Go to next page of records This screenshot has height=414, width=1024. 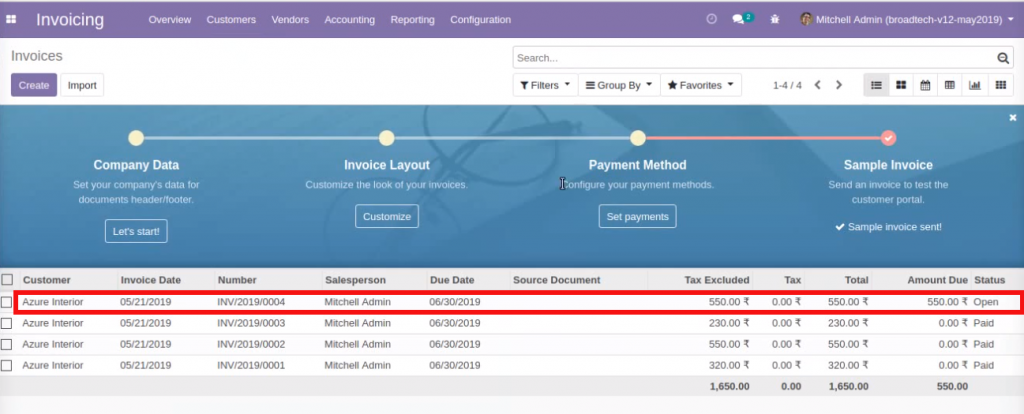click(x=839, y=85)
